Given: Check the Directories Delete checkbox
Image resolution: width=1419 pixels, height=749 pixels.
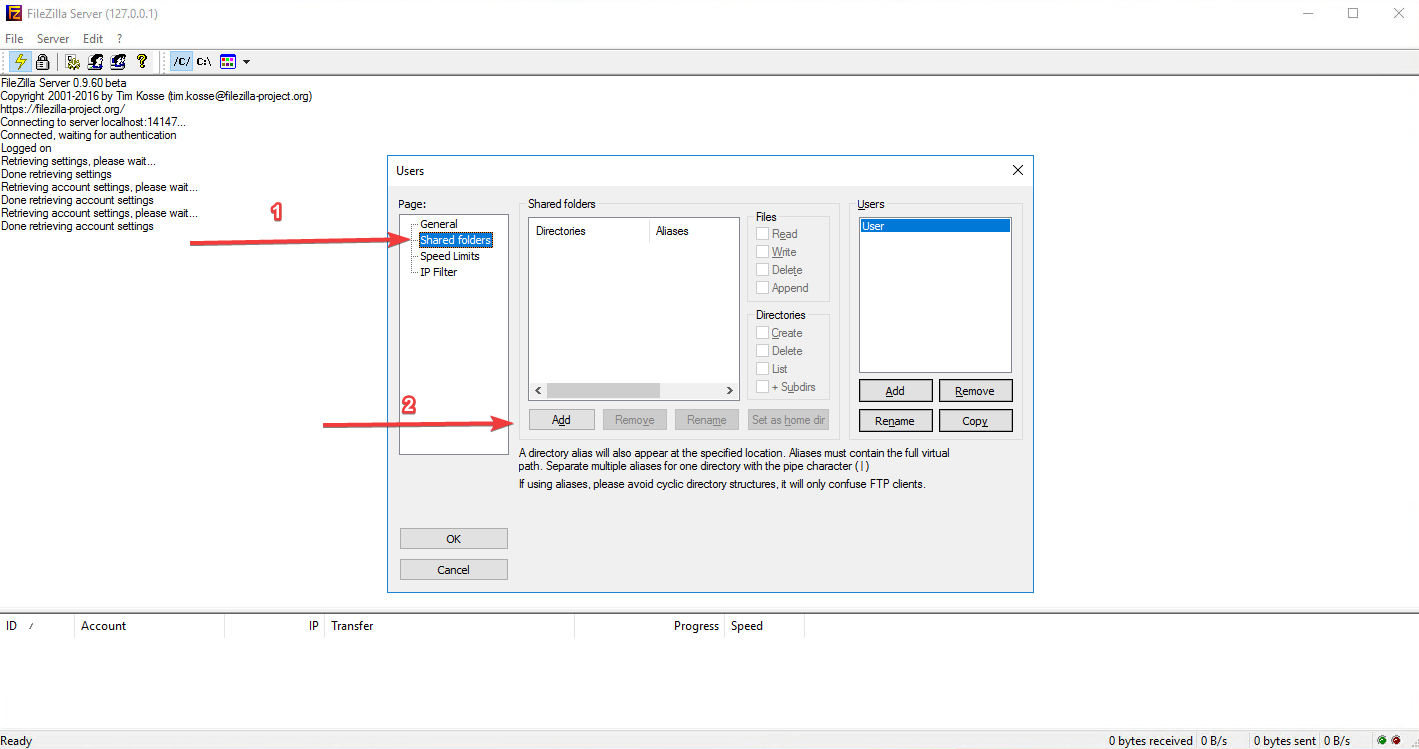Looking at the screenshot, I should click(763, 351).
